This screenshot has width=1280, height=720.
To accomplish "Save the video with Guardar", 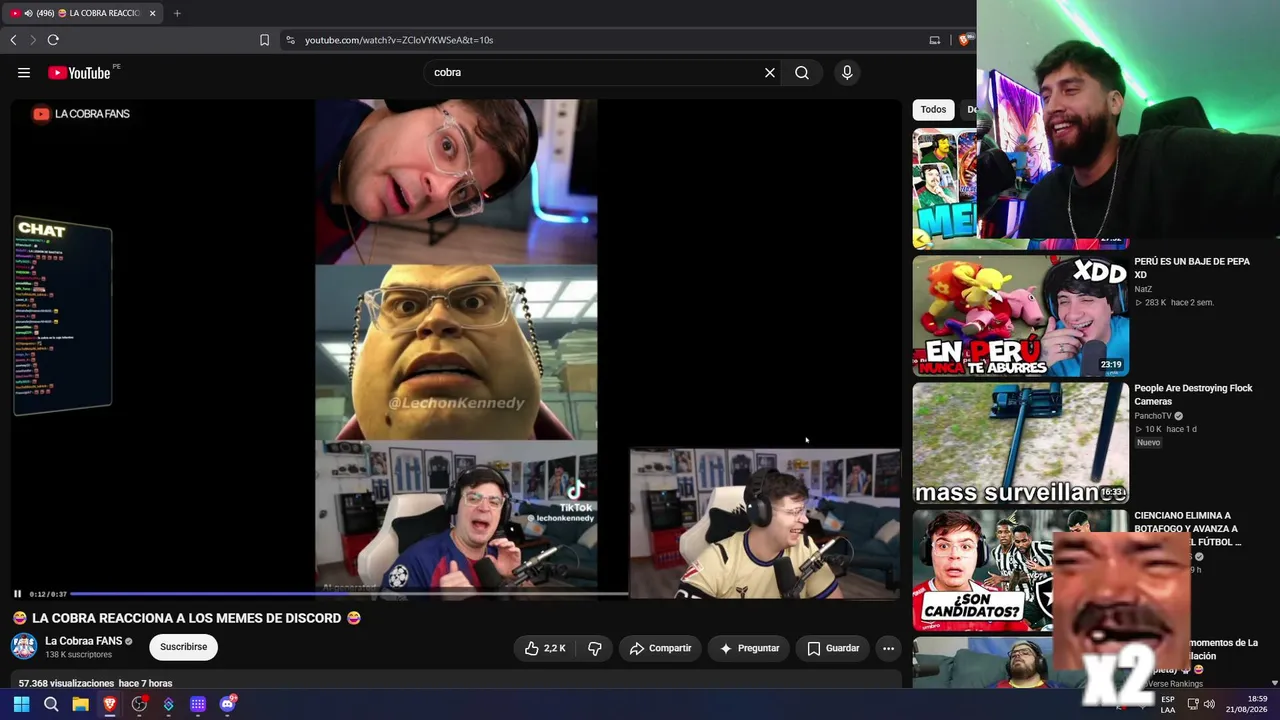I will [833, 648].
